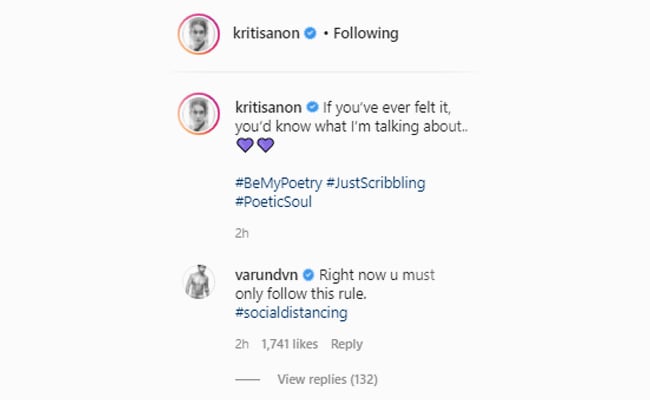650x400 pixels.
Task: Open the #BeMyPoetry hashtag
Action: tap(278, 183)
